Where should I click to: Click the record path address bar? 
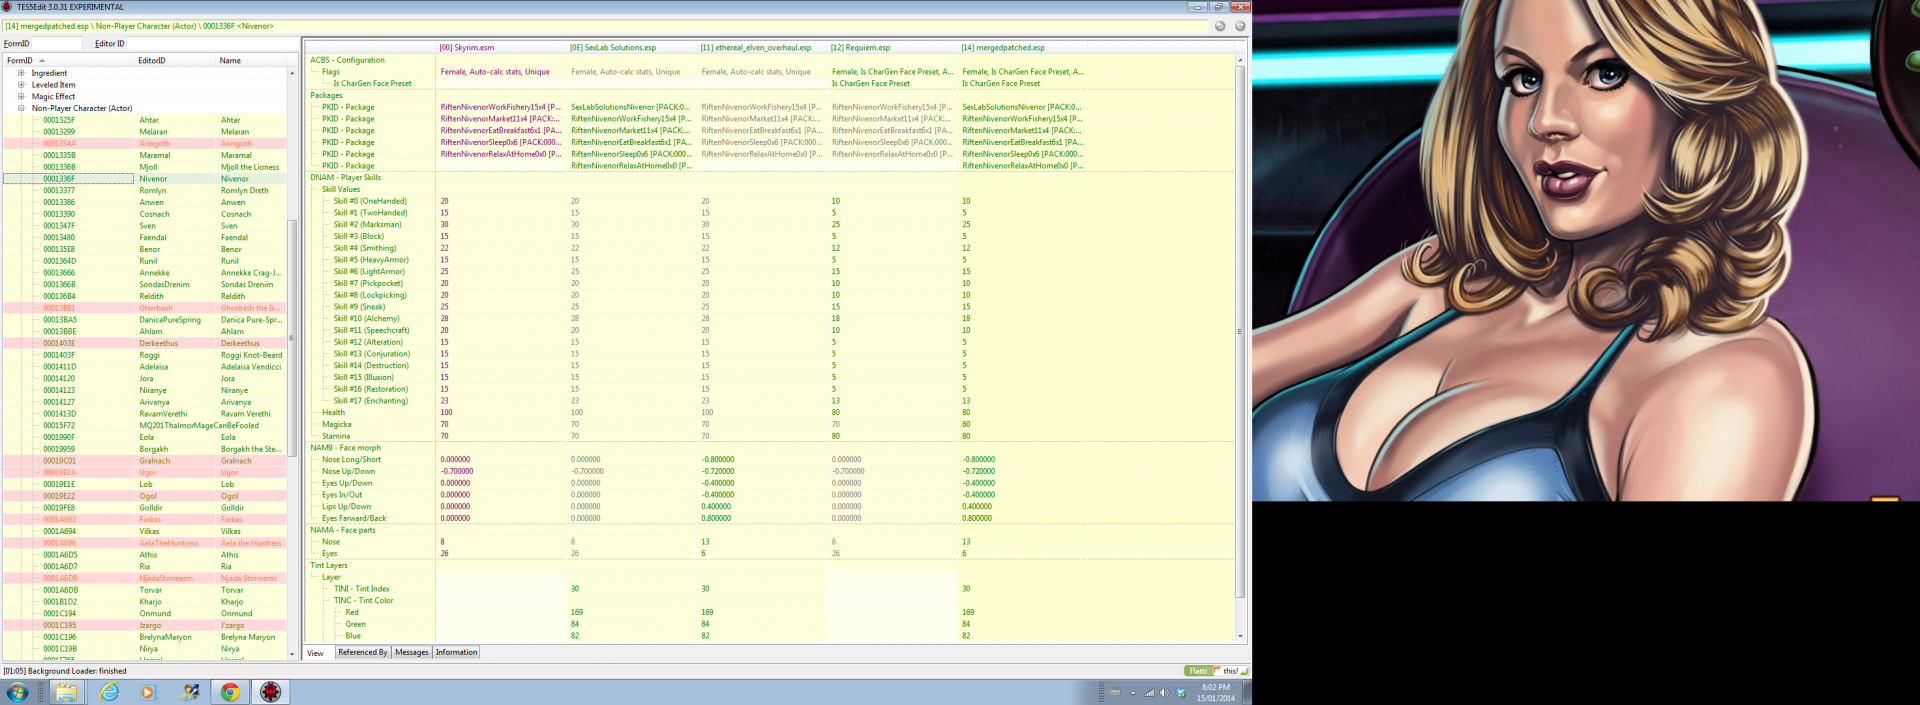tap(605, 26)
